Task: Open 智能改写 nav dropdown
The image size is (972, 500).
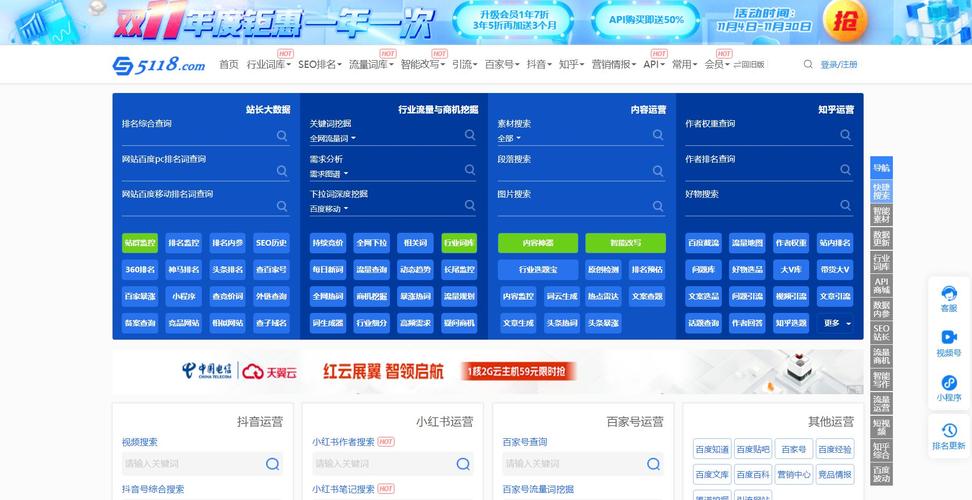Action: pyautogui.click(x=422, y=64)
